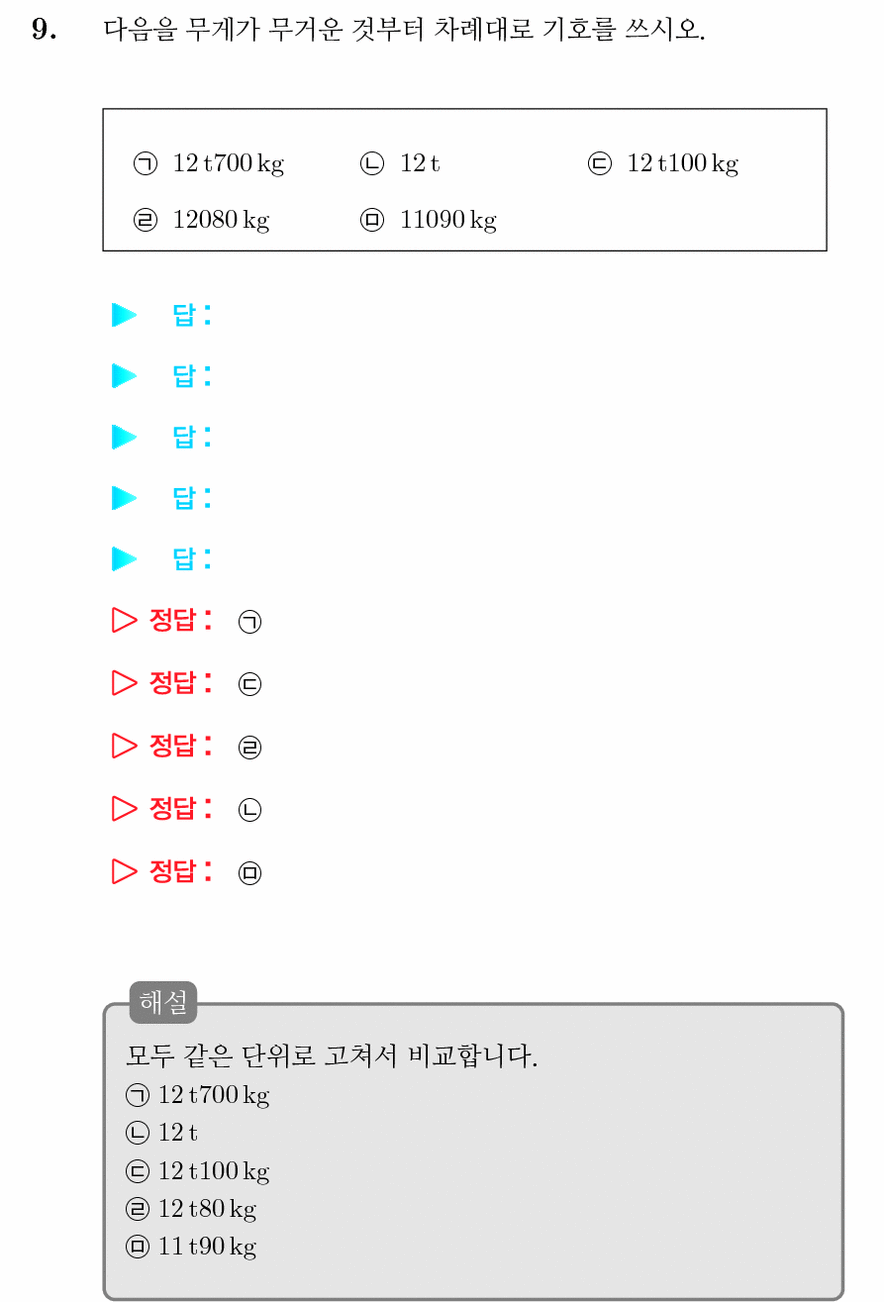The image size is (884, 1302).
Task: Click the red triangle beside answer ㉣
Action: coord(124,746)
